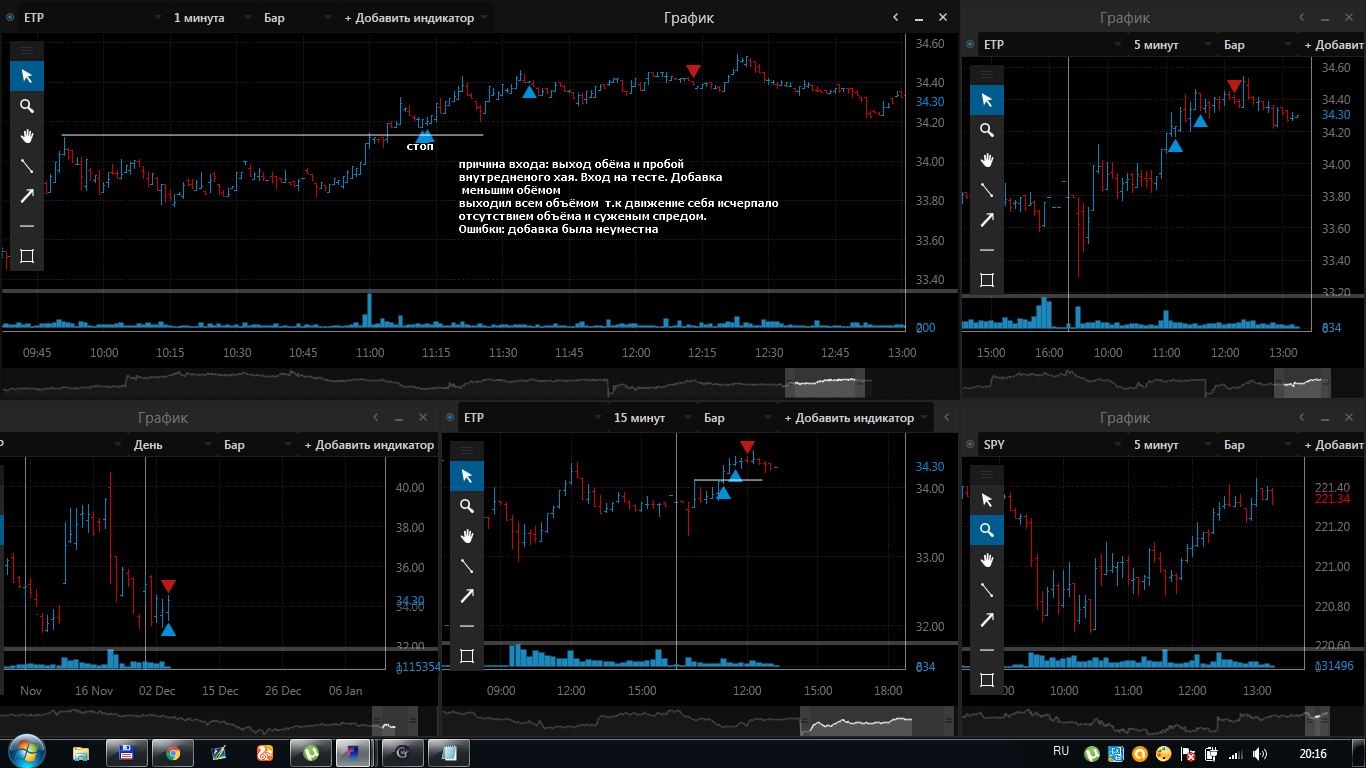The width and height of the screenshot is (1366, 768).
Task: Click the toolbar grip handle in 1-minute chart
Action: coord(27,50)
